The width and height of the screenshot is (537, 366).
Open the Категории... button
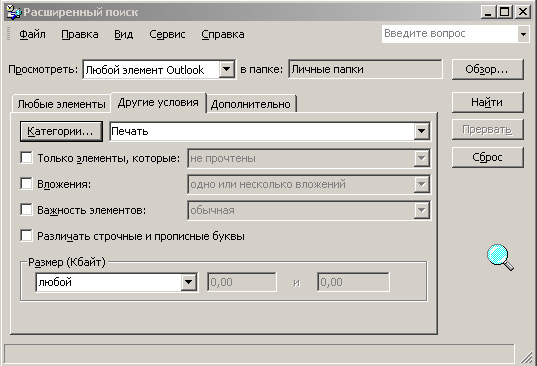[x=61, y=131]
